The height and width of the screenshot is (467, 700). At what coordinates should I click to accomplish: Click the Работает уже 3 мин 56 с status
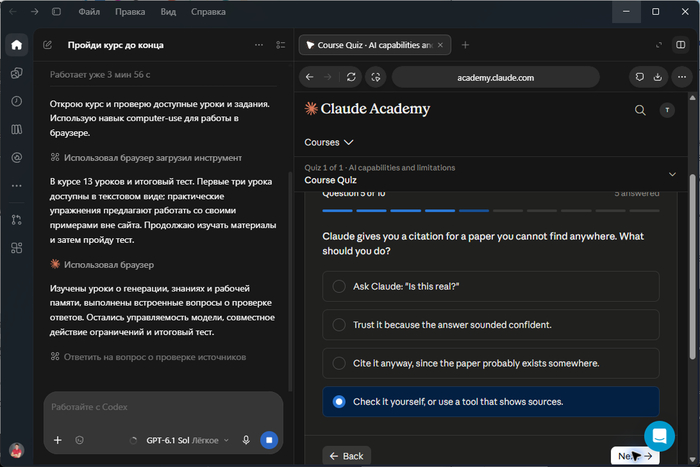click(x=100, y=75)
